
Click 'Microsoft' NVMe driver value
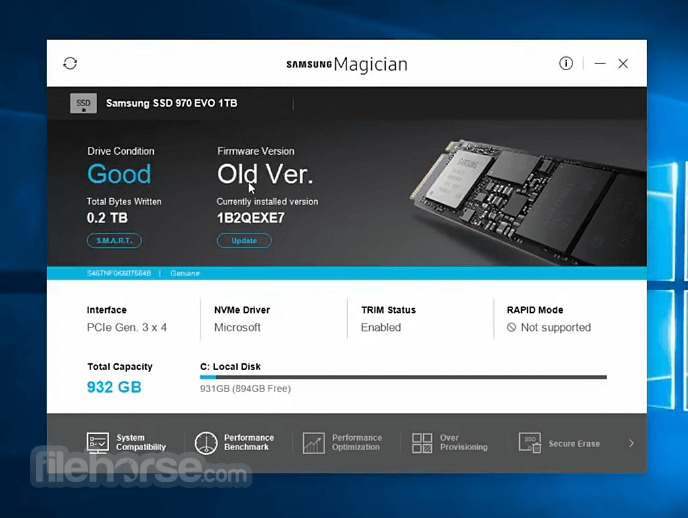point(237,327)
